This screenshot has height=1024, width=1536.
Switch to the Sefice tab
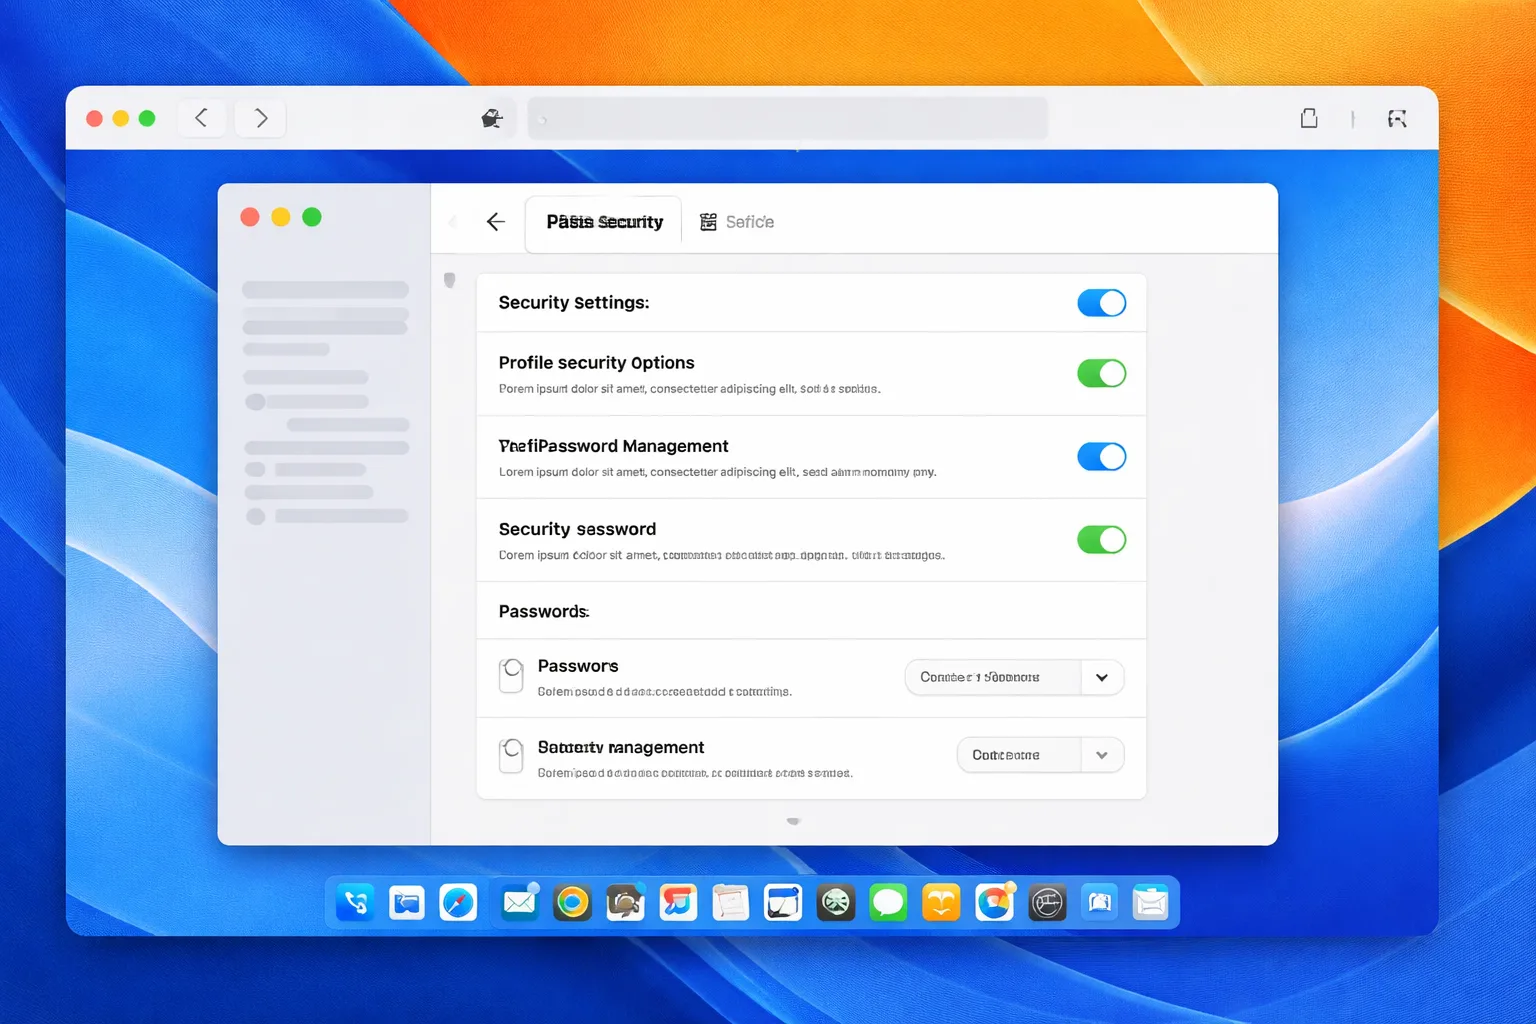[x=737, y=222]
